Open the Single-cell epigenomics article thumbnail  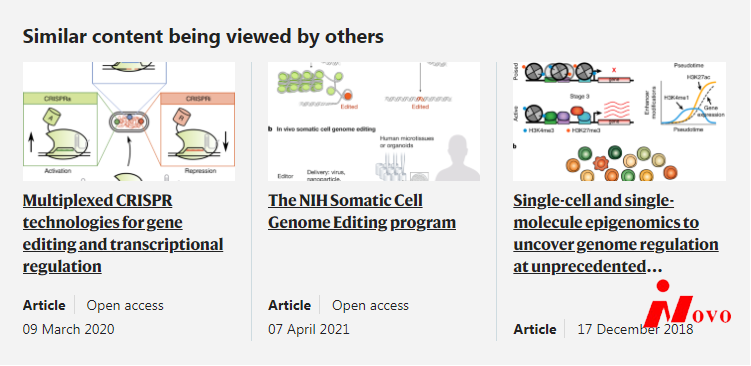(x=619, y=121)
